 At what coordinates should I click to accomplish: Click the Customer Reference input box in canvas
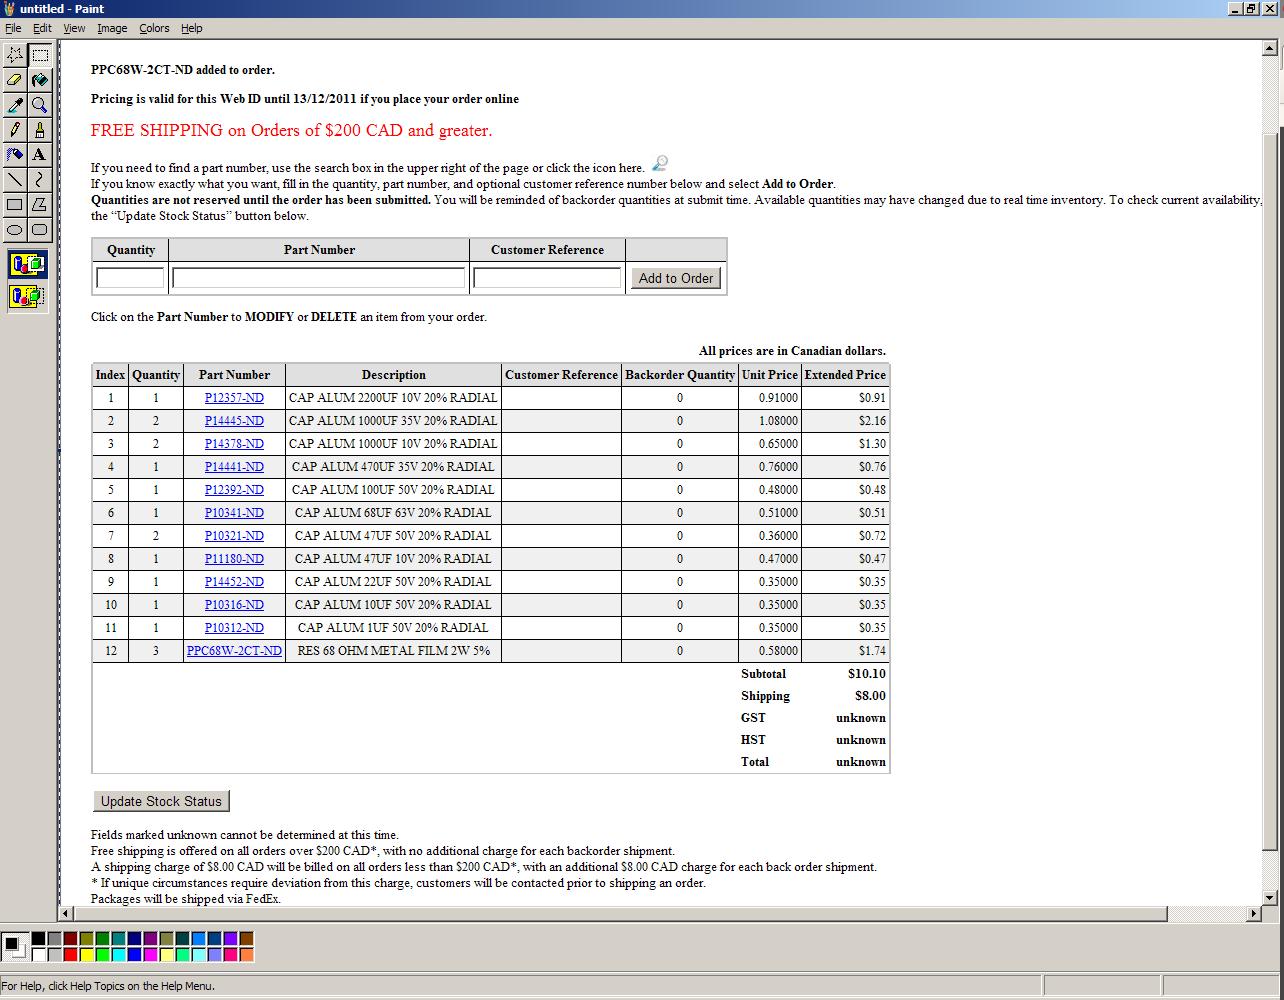click(547, 278)
